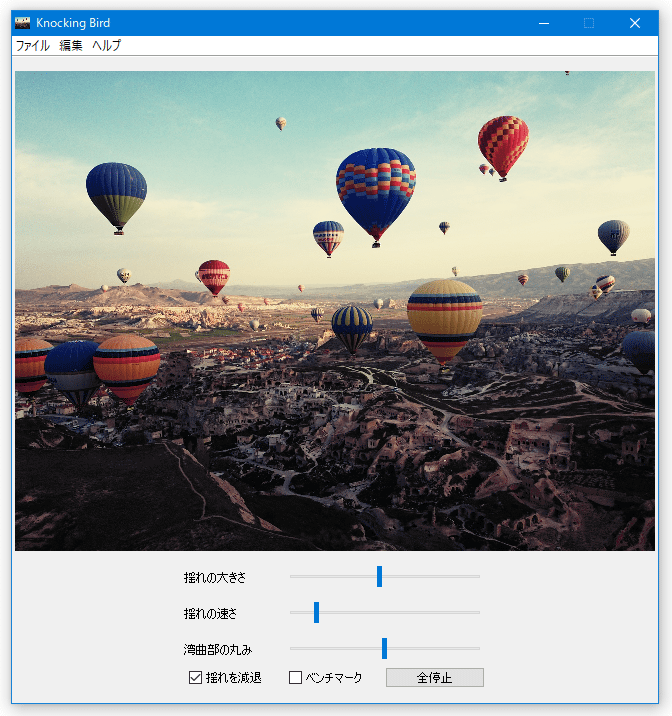
Task: Close the Knocking Bird window
Action: [x=635, y=23]
